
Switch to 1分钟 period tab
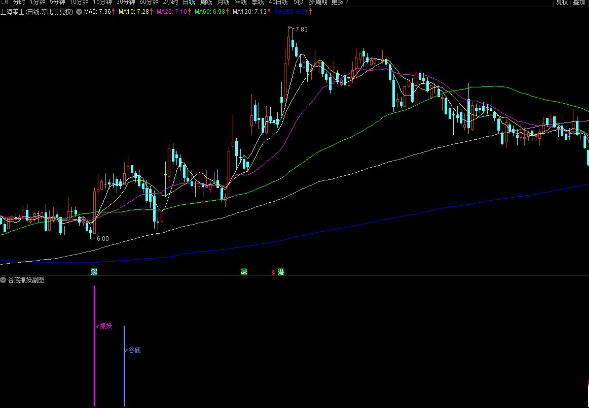click(37, 2)
